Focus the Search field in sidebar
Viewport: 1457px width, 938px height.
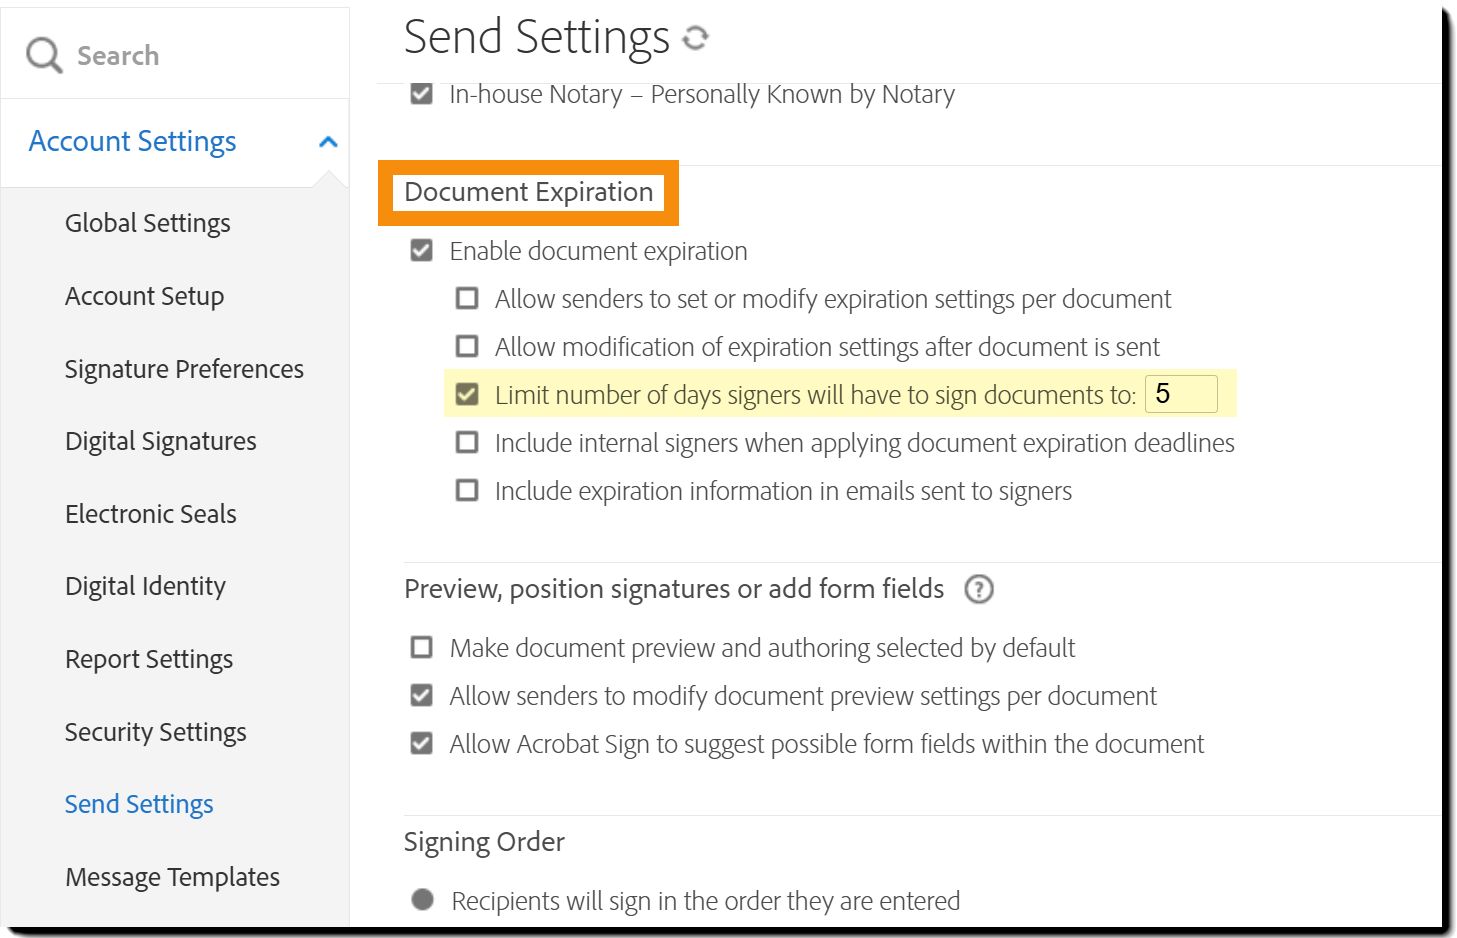tap(180, 55)
